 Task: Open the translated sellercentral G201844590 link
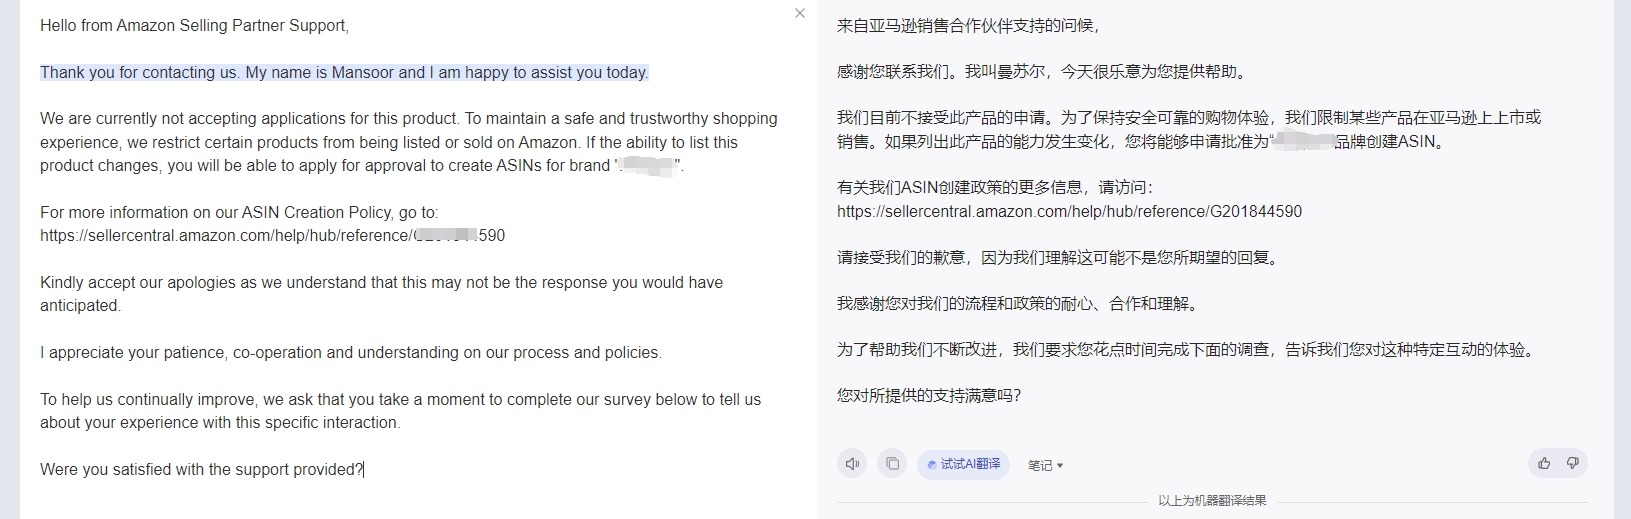click(x=1069, y=211)
